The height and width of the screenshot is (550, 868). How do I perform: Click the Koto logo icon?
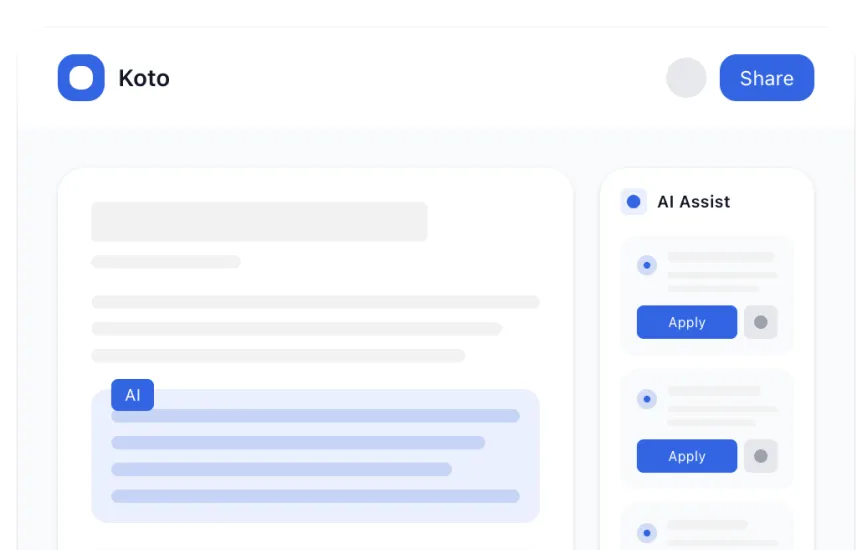[x=81, y=78]
